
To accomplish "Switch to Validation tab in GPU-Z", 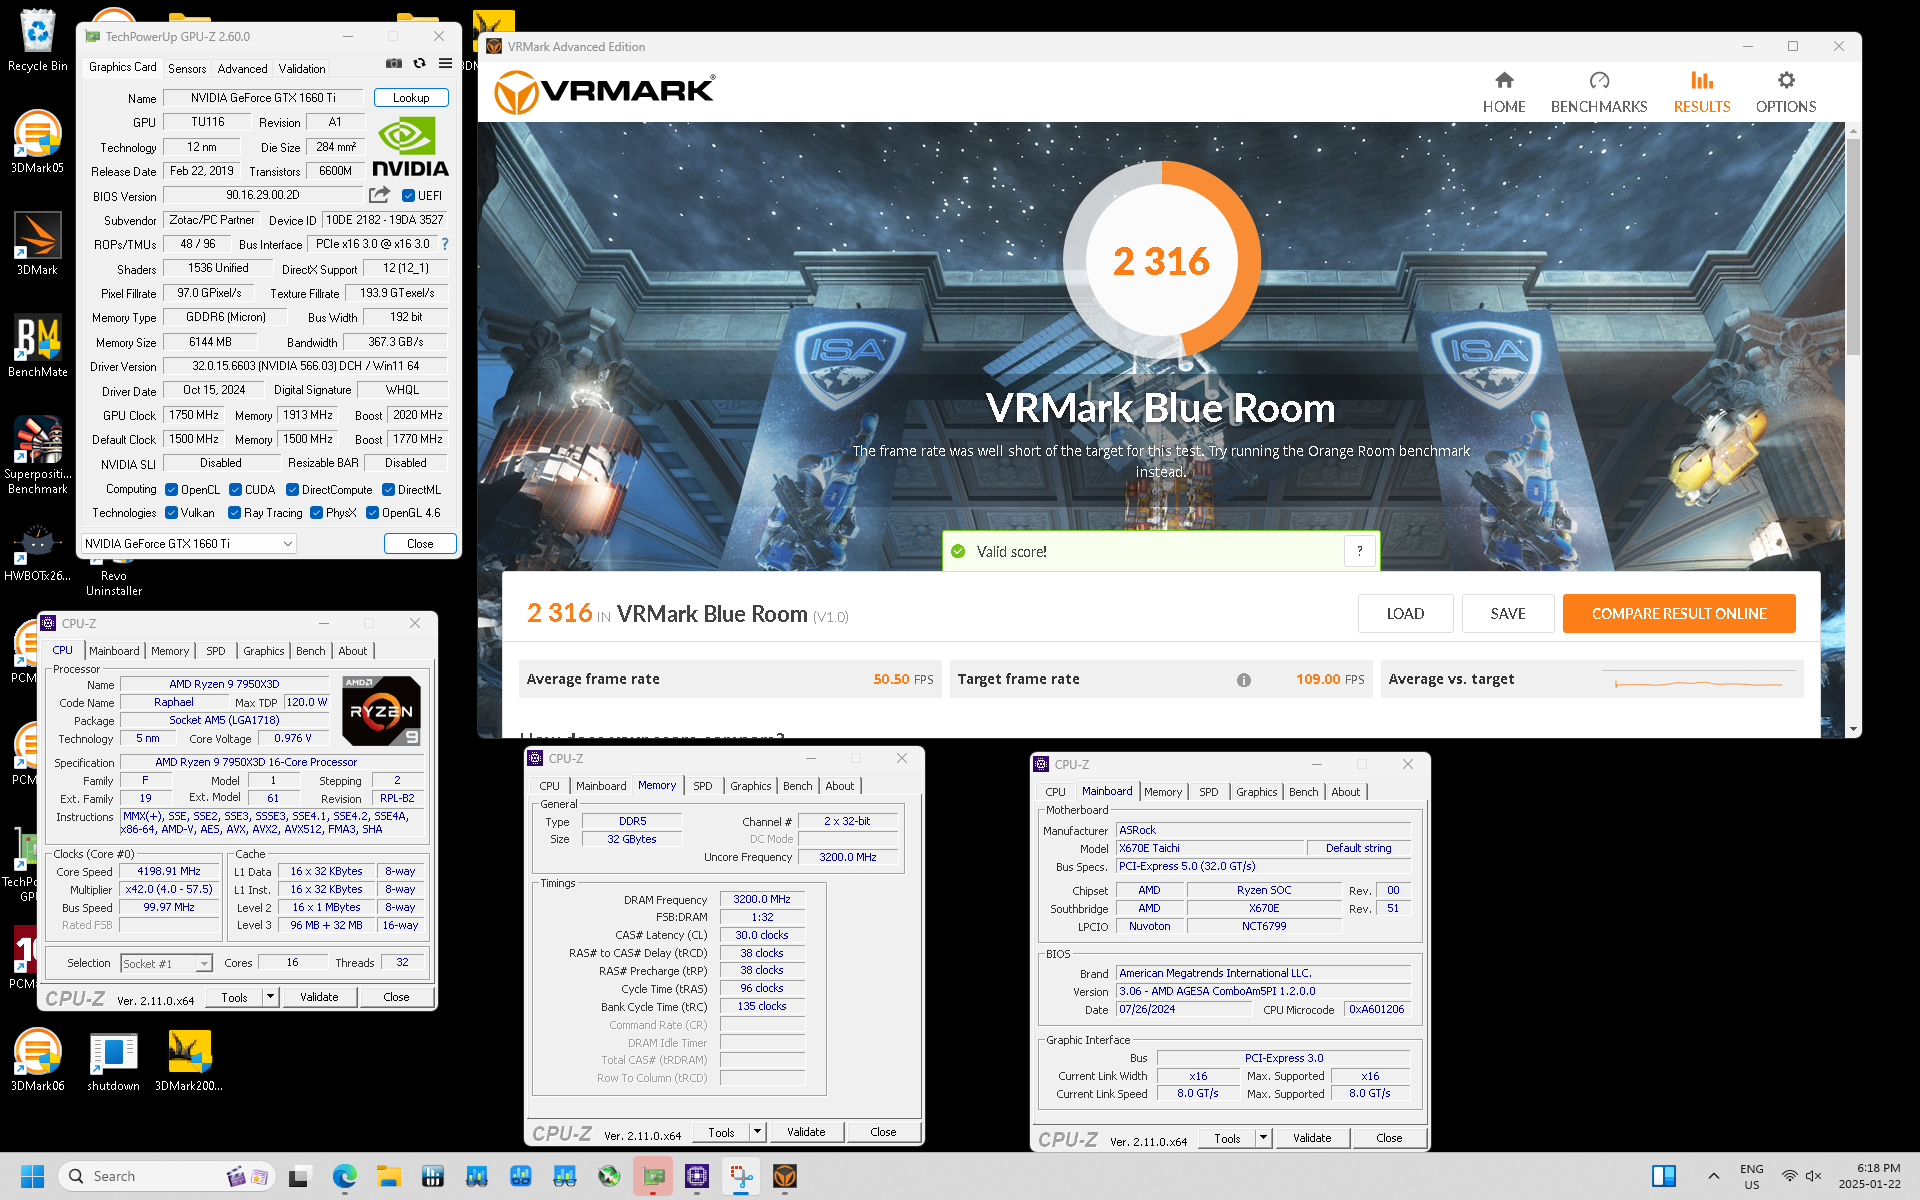I will click(x=301, y=69).
